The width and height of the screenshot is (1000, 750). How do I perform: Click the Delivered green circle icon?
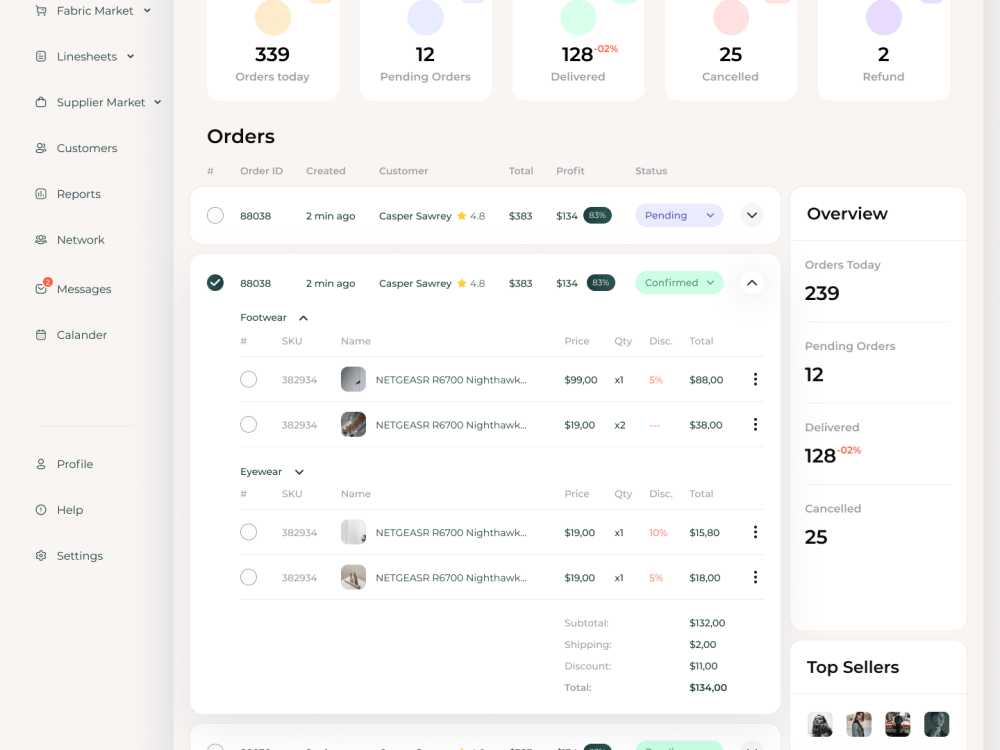[x=578, y=17]
